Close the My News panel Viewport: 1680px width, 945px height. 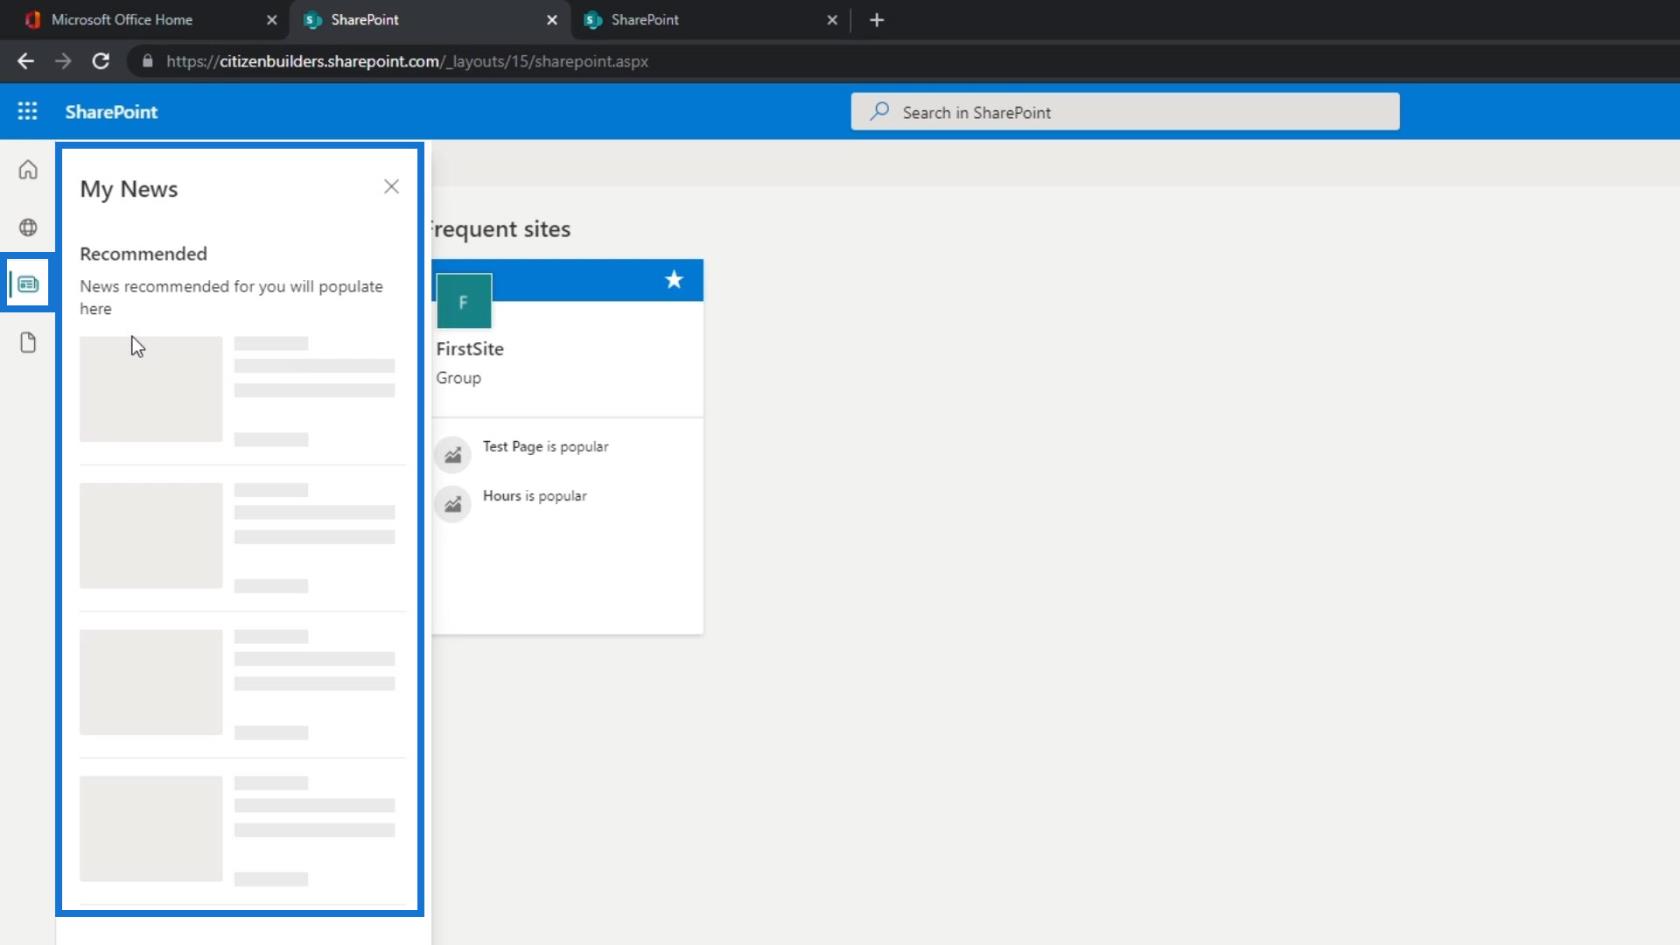(x=391, y=187)
